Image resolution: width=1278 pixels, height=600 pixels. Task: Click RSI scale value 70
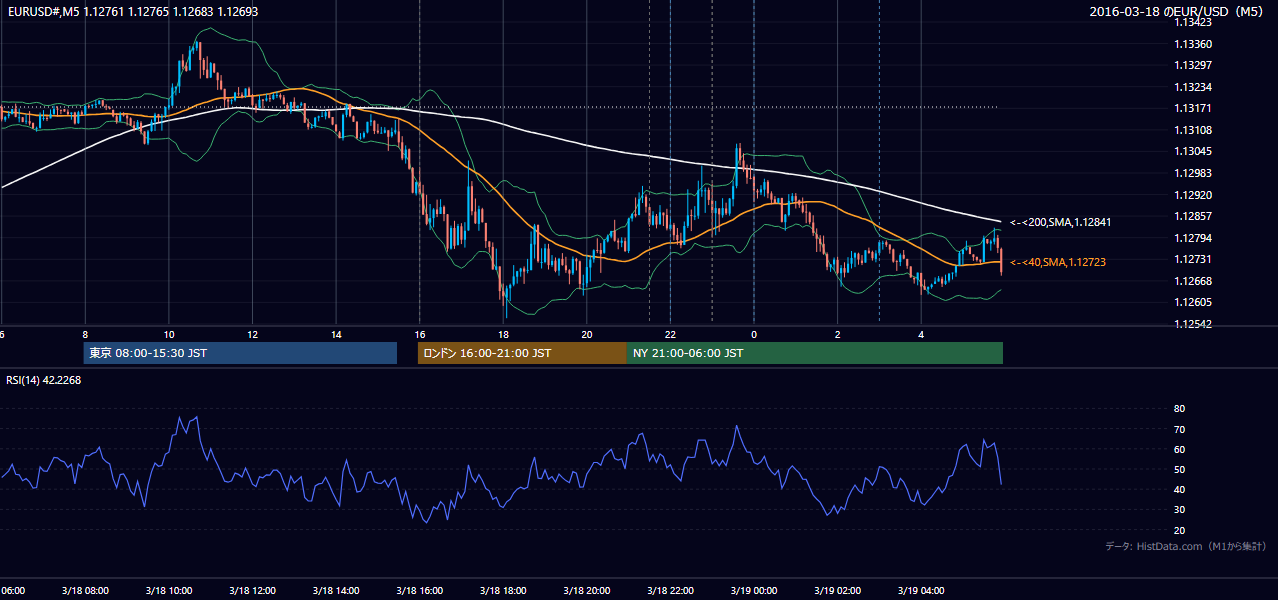[1180, 429]
